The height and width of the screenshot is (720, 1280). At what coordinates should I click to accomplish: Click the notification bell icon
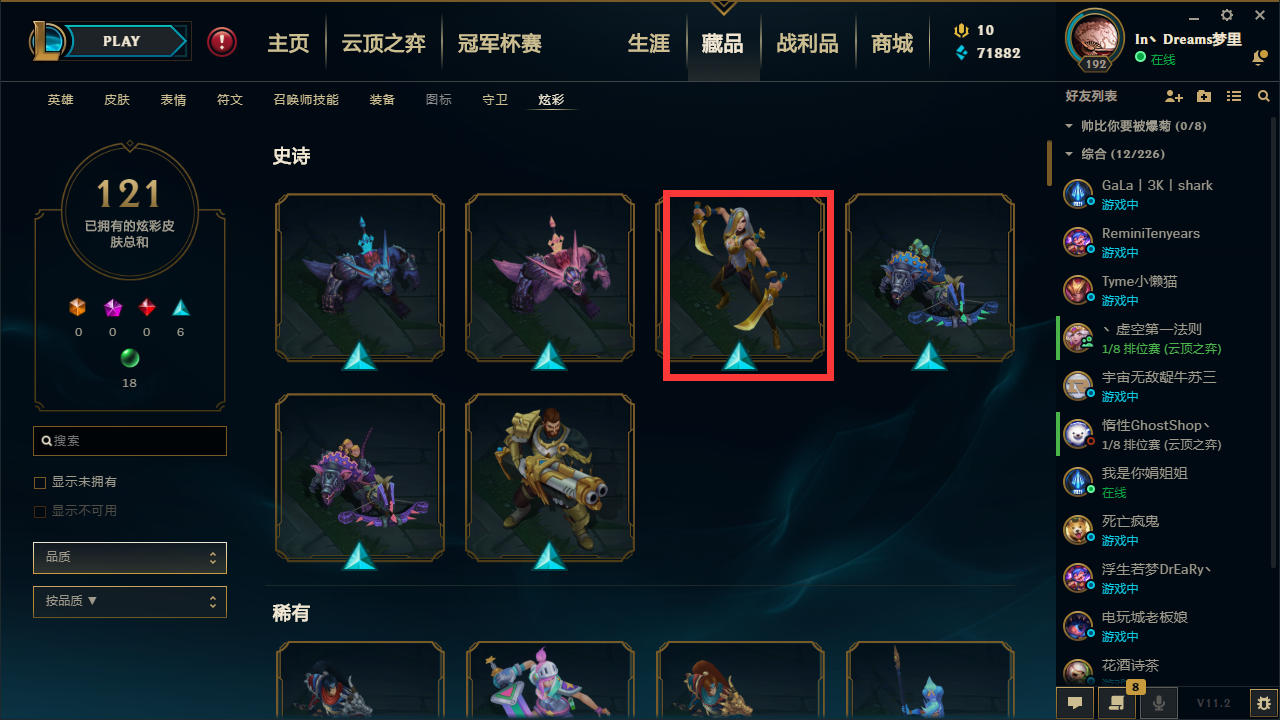(1258, 59)
